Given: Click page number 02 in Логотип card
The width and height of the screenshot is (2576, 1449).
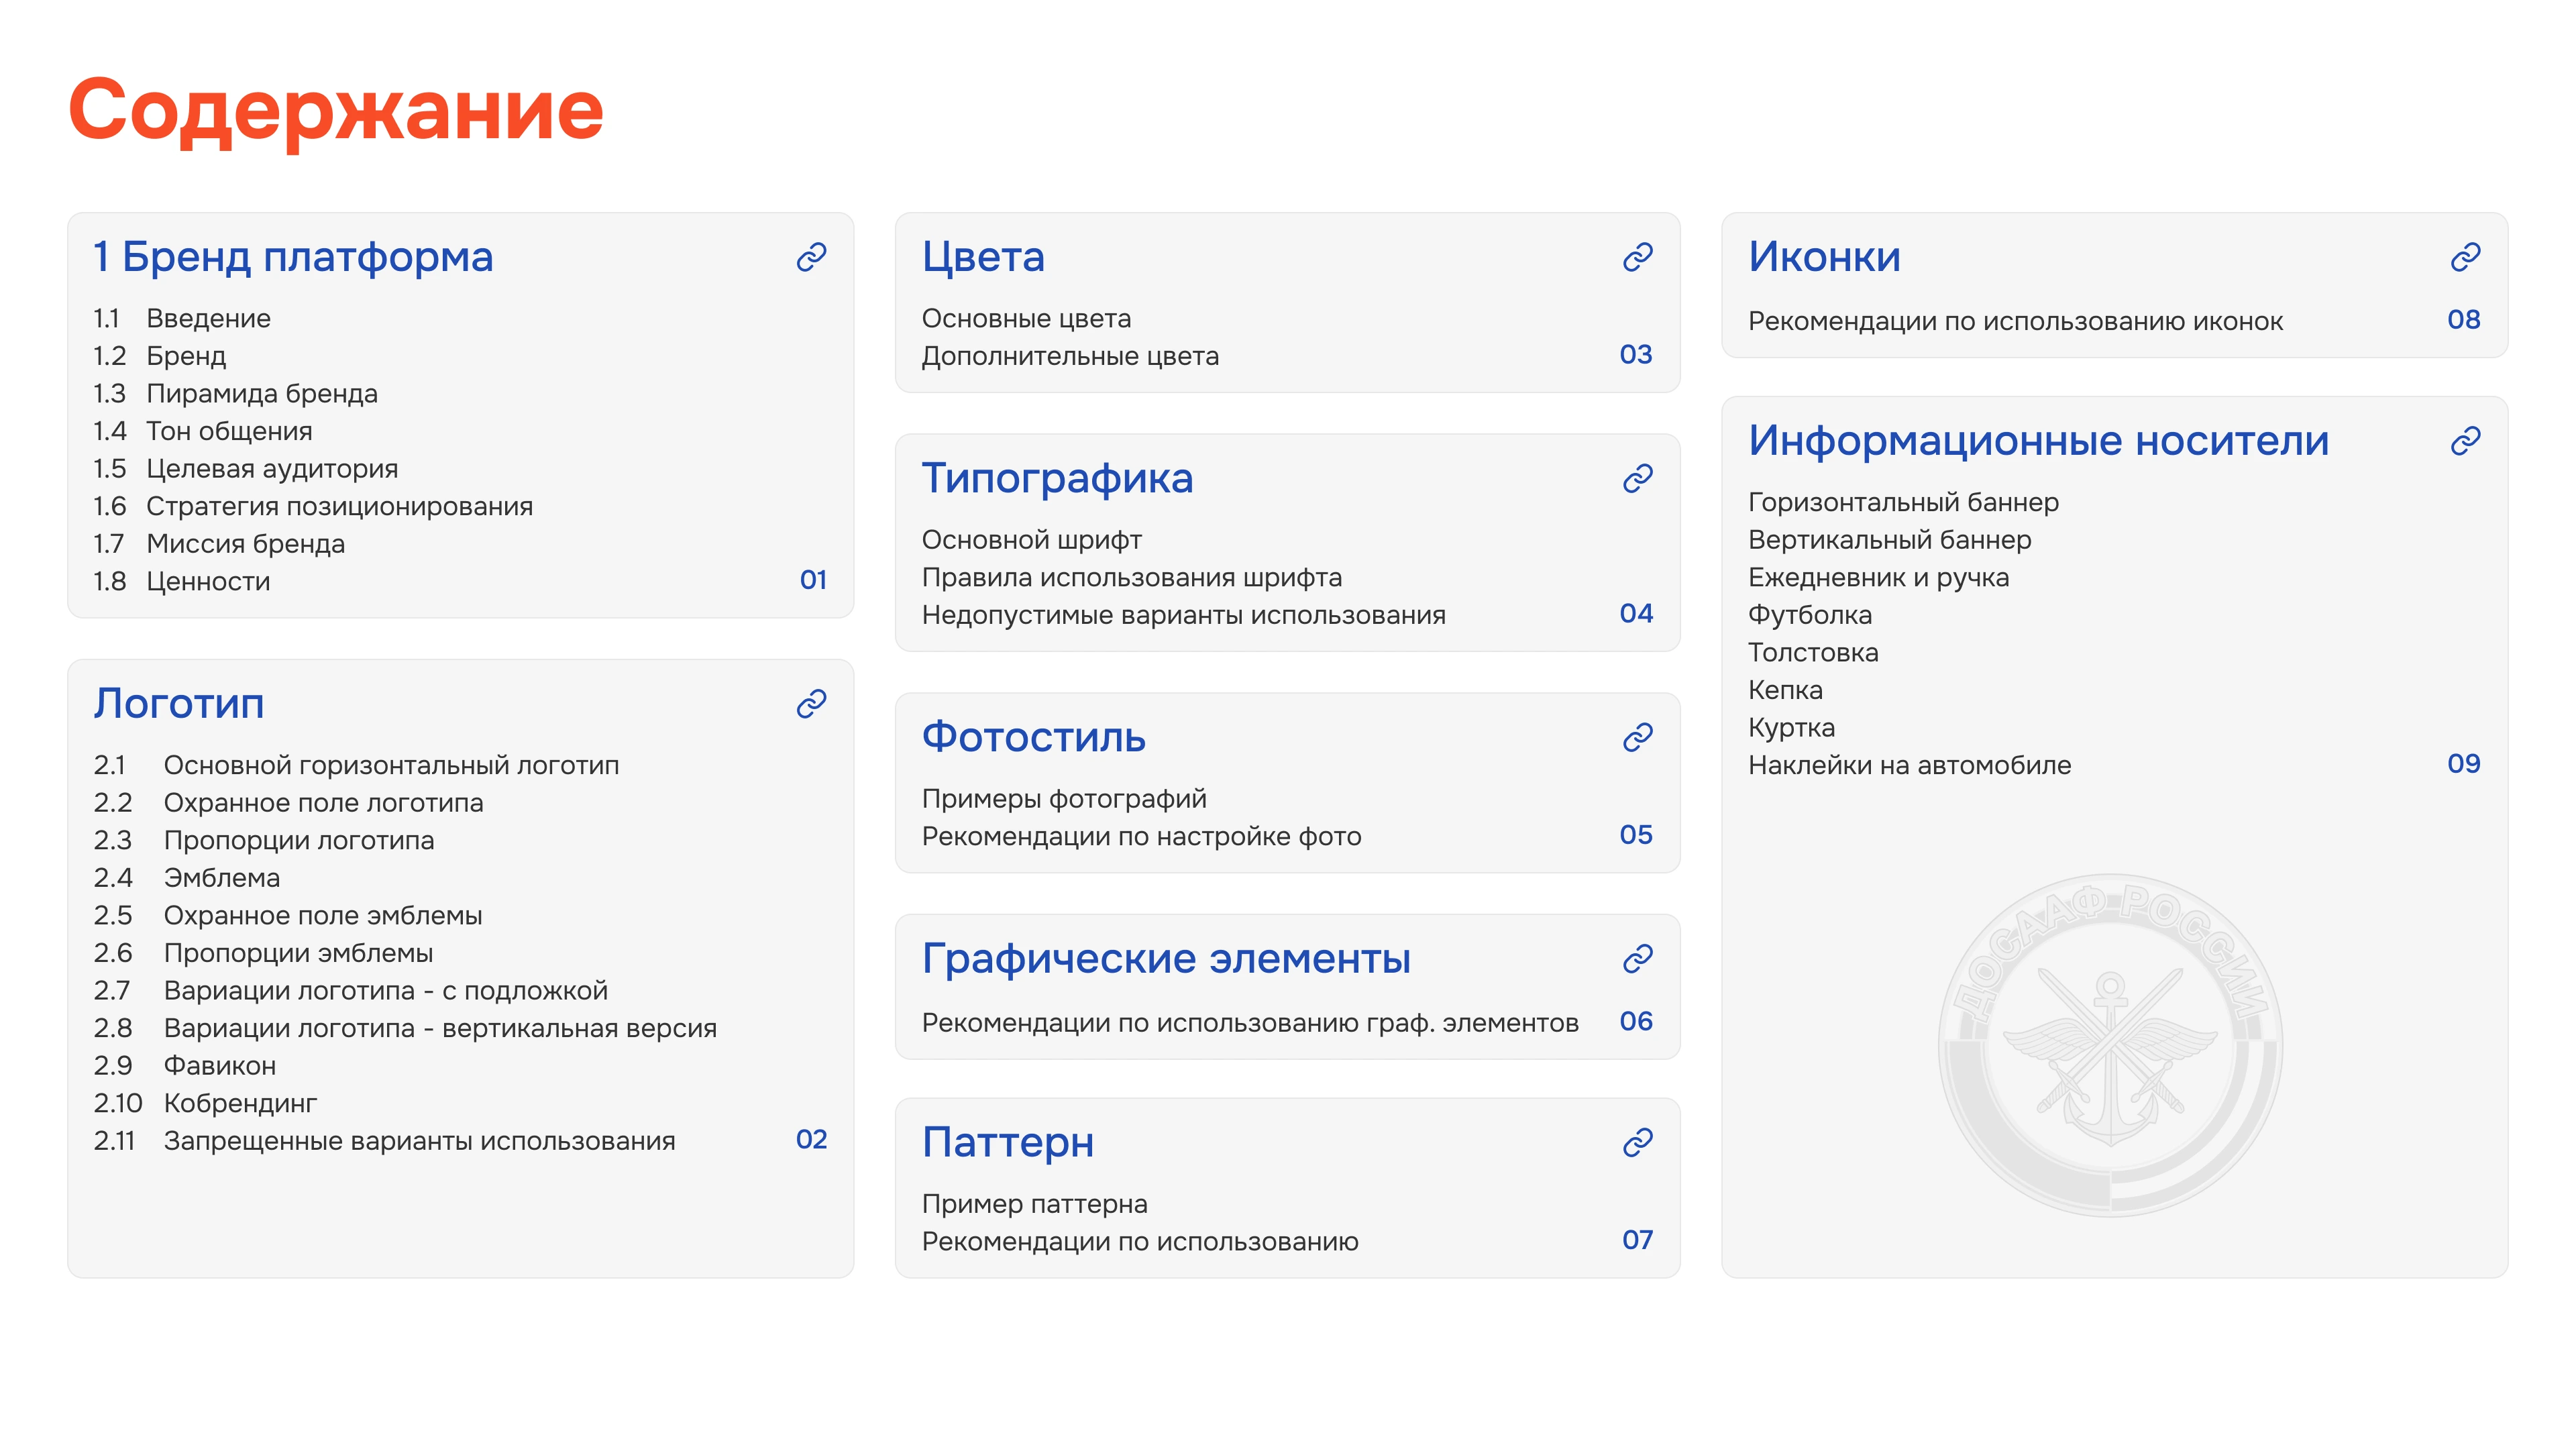Looking at the screenshot, I should click(811, 1140).
